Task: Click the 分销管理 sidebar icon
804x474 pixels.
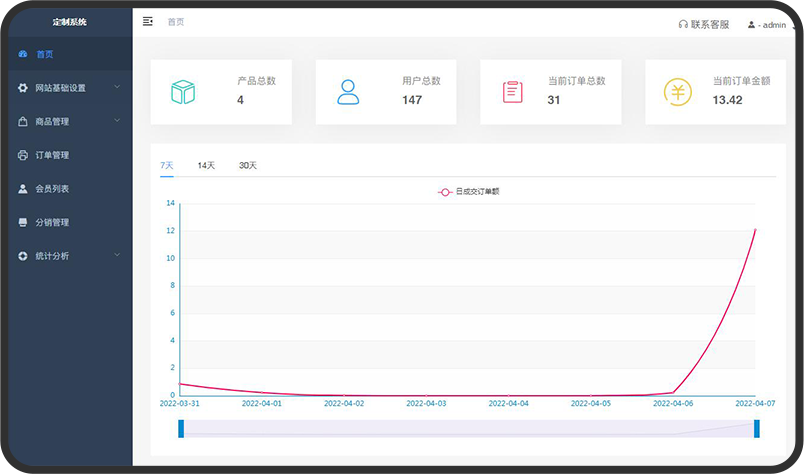Action: point(23,222)
